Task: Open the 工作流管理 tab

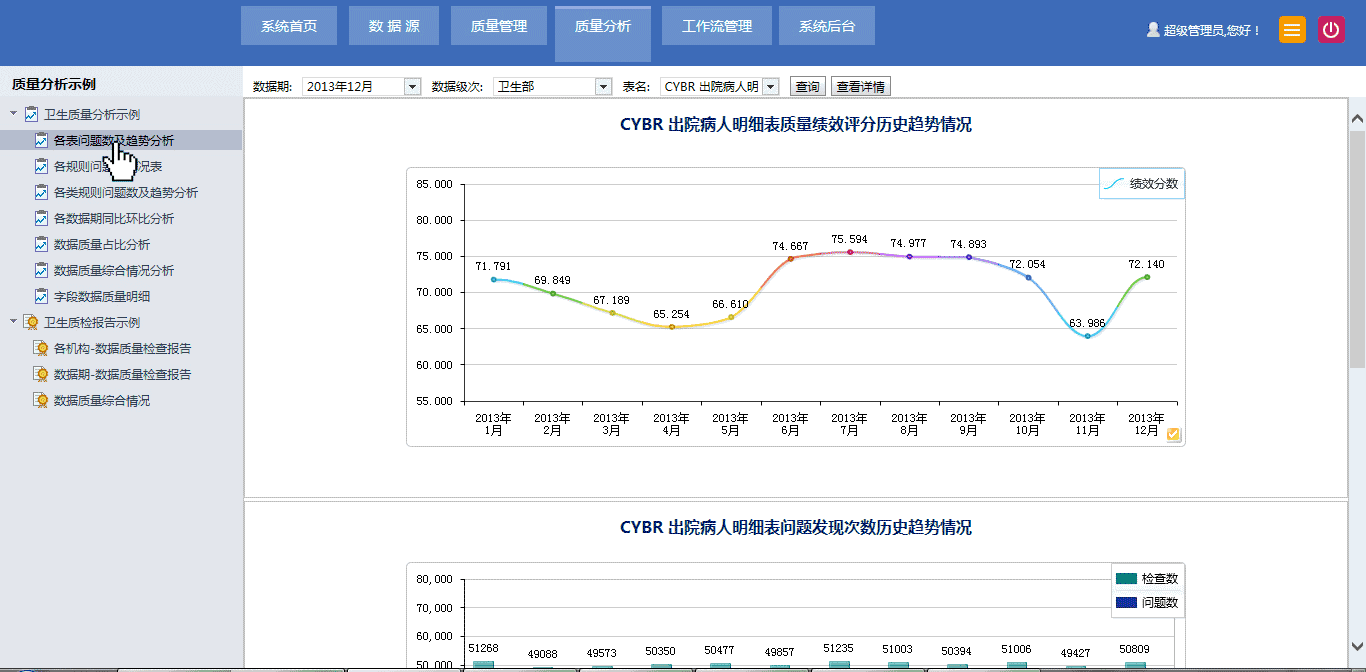Action: (717, 26)
